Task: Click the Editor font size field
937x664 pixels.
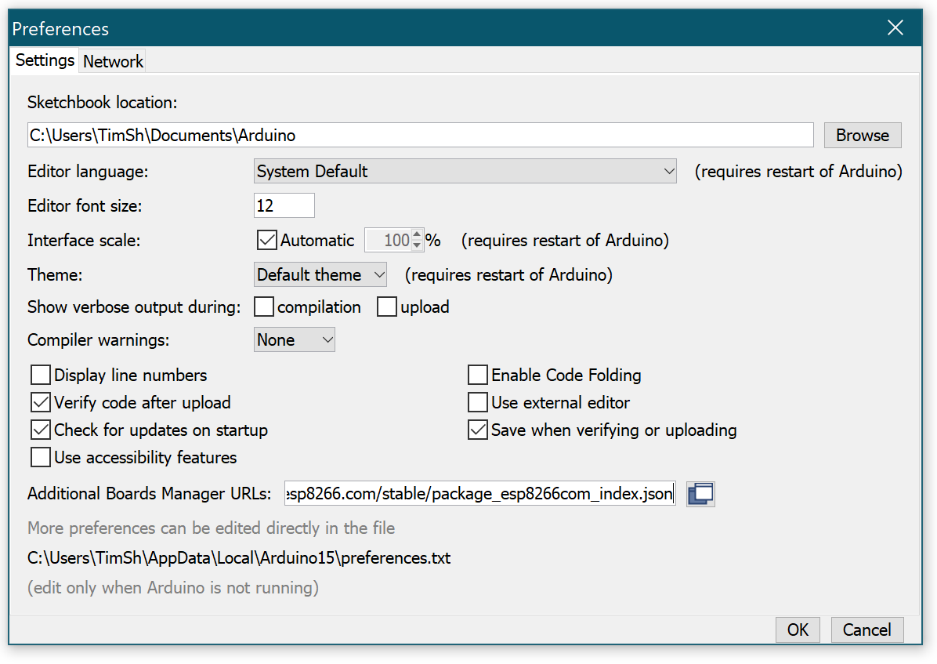Action: point(284,206)
